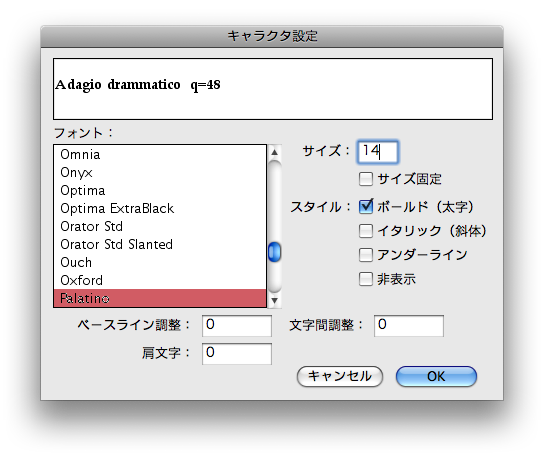Select Orator Std font
Screen dimensions: 544x456
click(160, 227)
